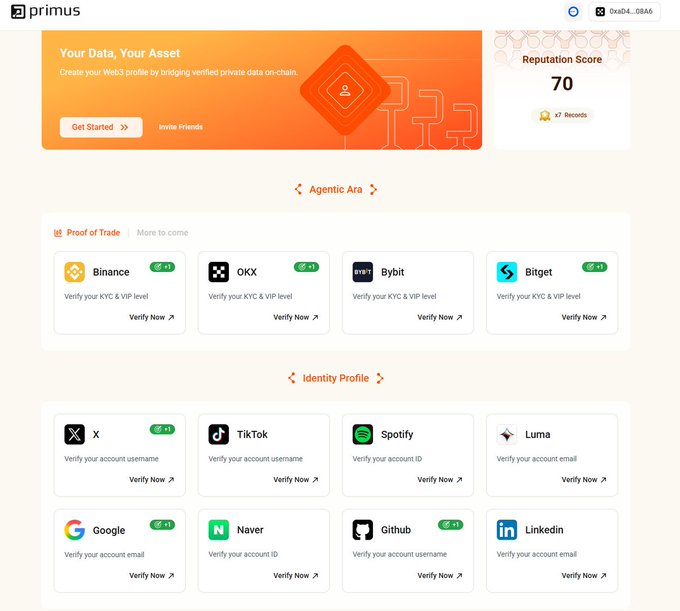Open the x7 Records badge
Image resolution: width=680 pixels, height=611 pixels.
562,115
